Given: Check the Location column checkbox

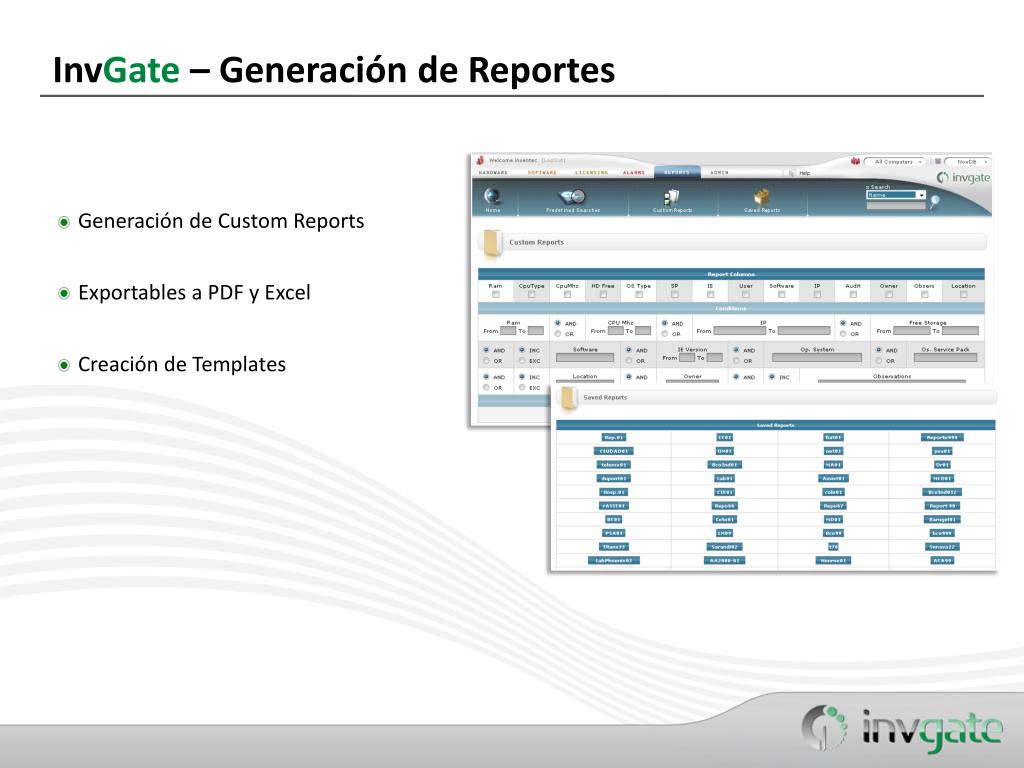Looking at the screenshot, I should click(x=963, y=295).
